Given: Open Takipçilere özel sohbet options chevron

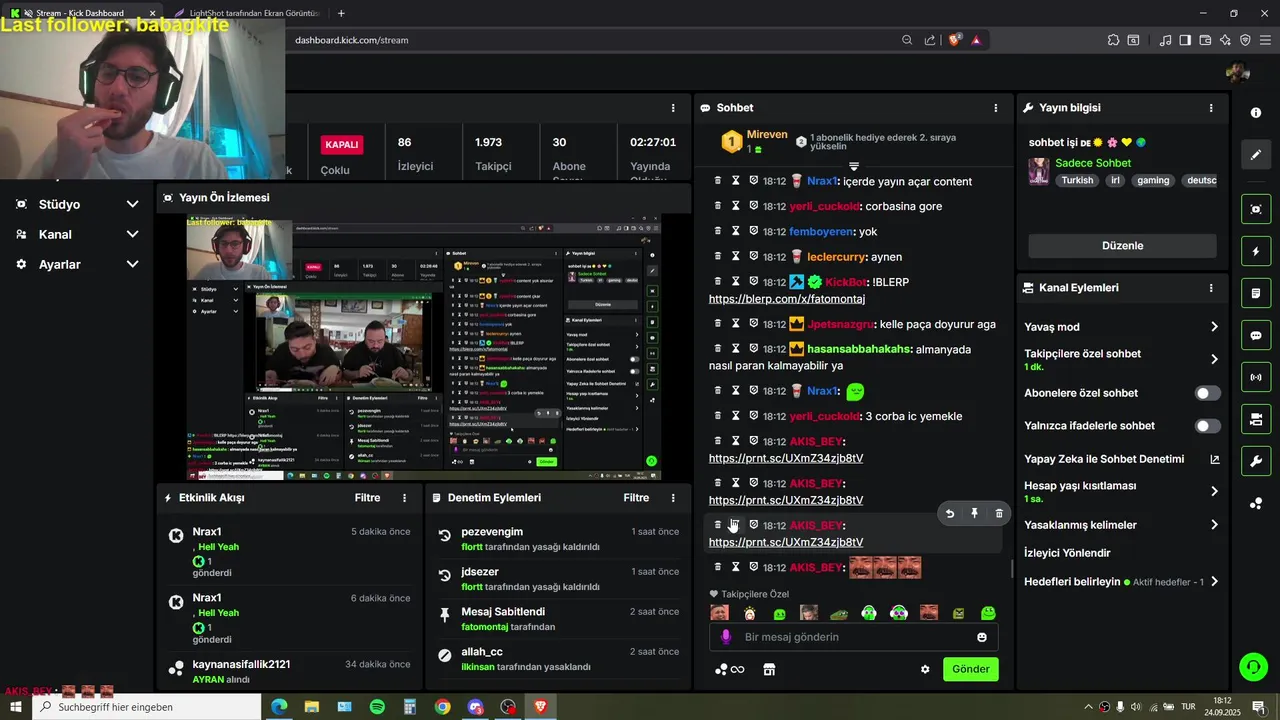Looking at the screenshot, I should tap(1214, 359).
